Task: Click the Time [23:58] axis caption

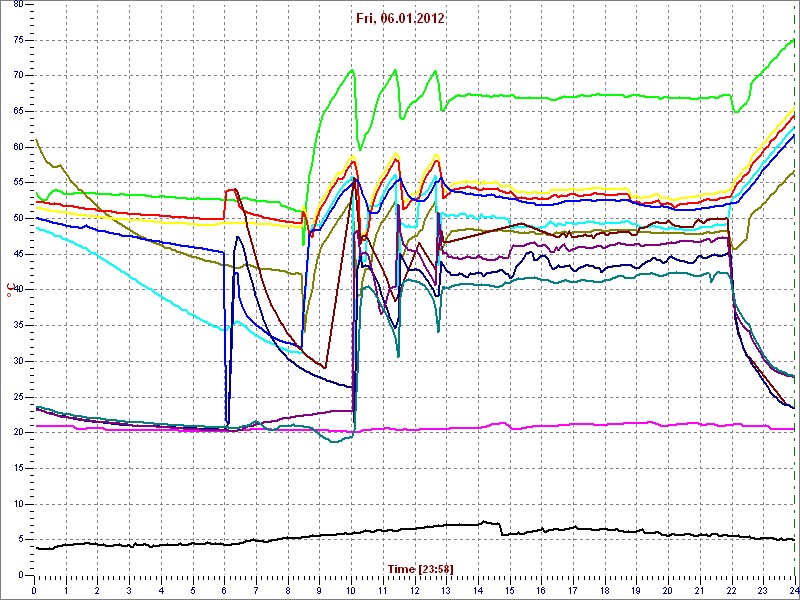Action: [x=420, y=568]
